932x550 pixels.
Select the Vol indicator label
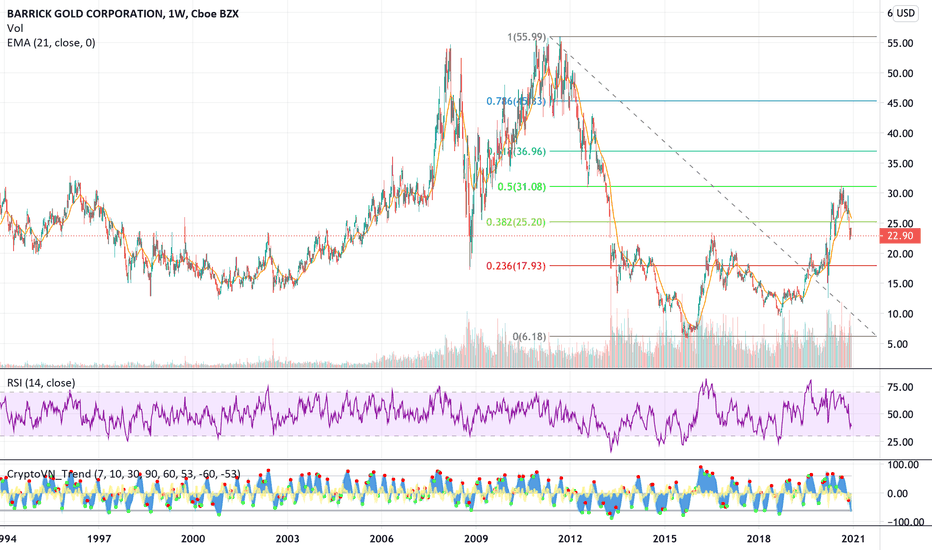[x=15, y=28]
